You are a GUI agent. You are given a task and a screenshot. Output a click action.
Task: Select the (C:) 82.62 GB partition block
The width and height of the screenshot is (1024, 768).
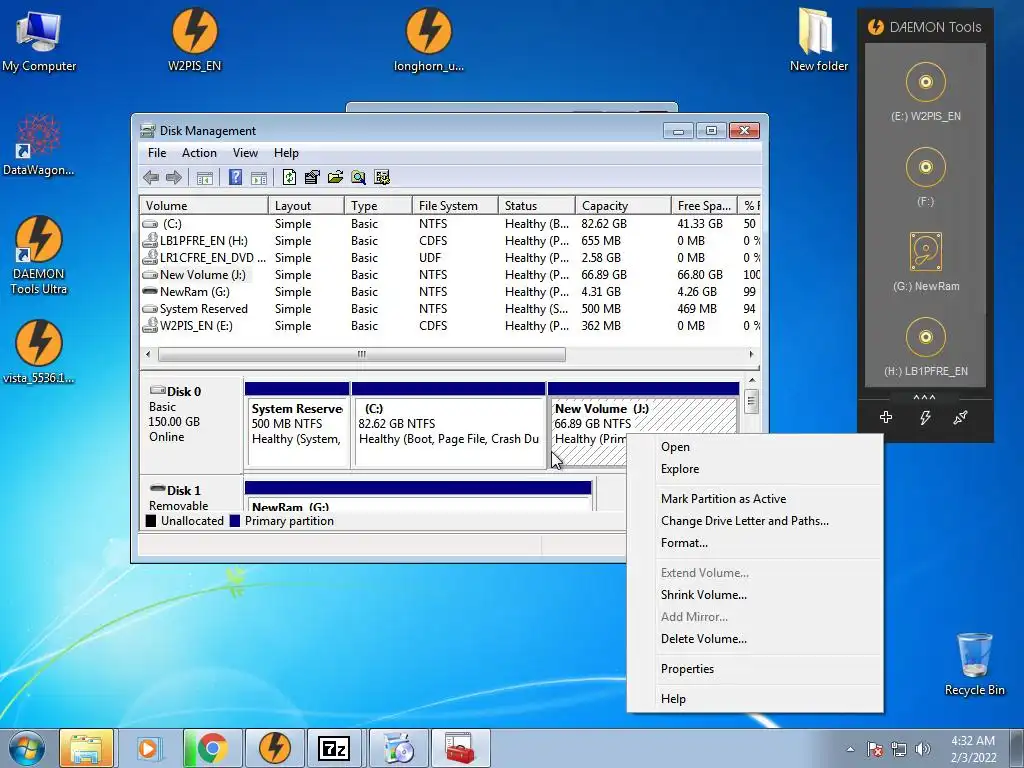tap(449, 426)
